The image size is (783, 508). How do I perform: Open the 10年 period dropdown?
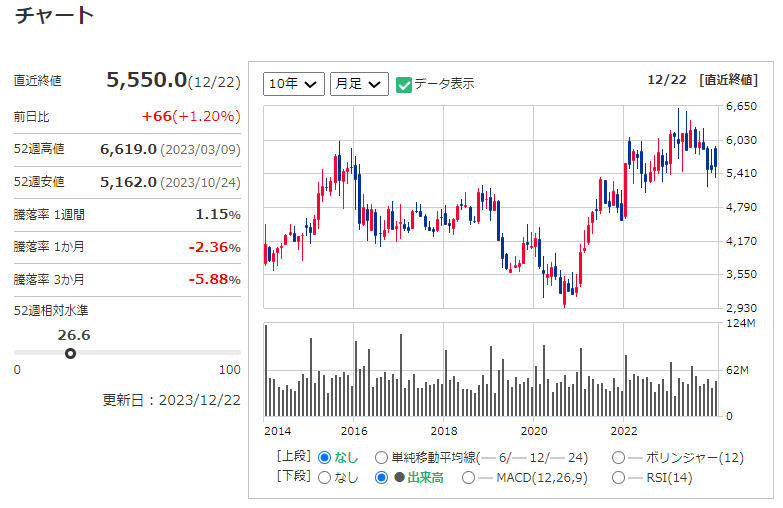294,84
